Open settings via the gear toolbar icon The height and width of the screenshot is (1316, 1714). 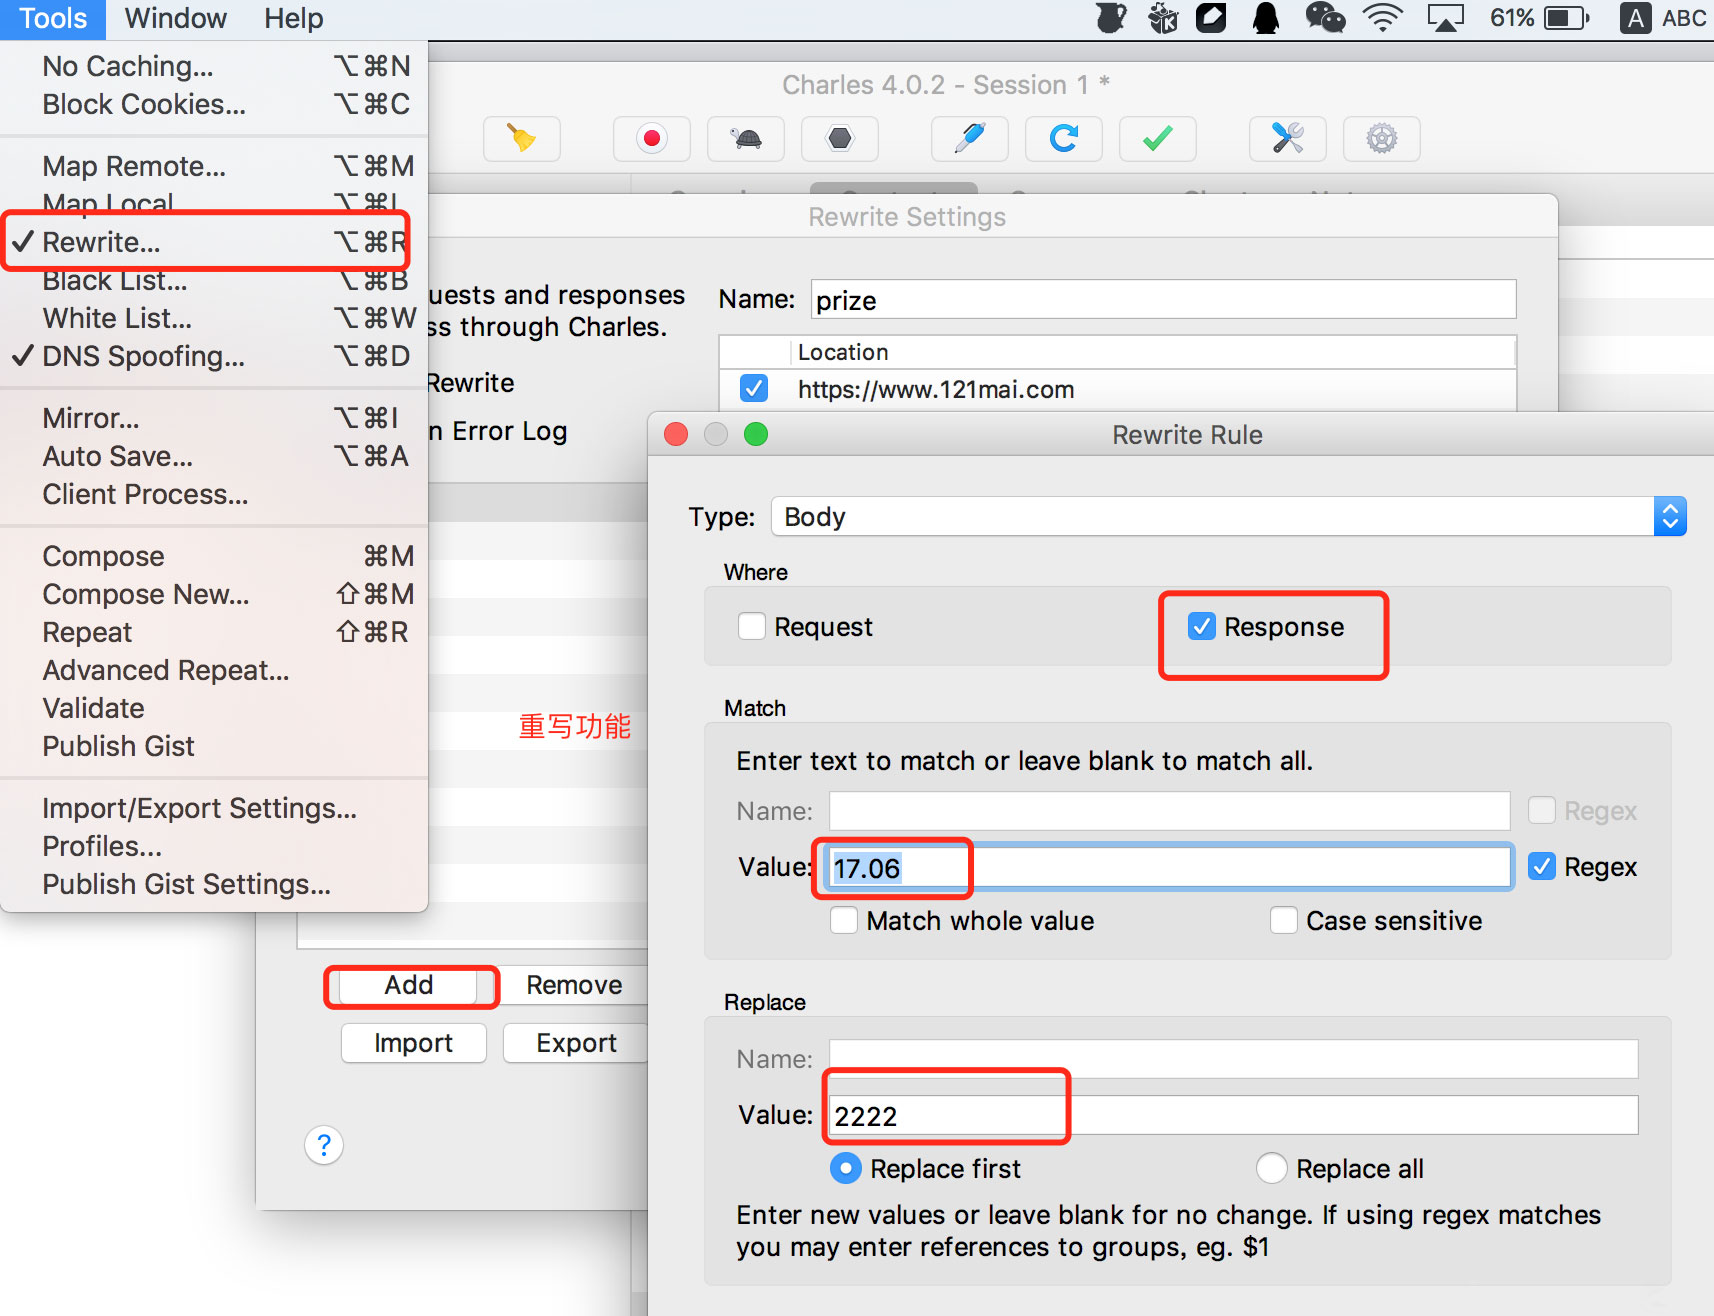[1382, 138]
